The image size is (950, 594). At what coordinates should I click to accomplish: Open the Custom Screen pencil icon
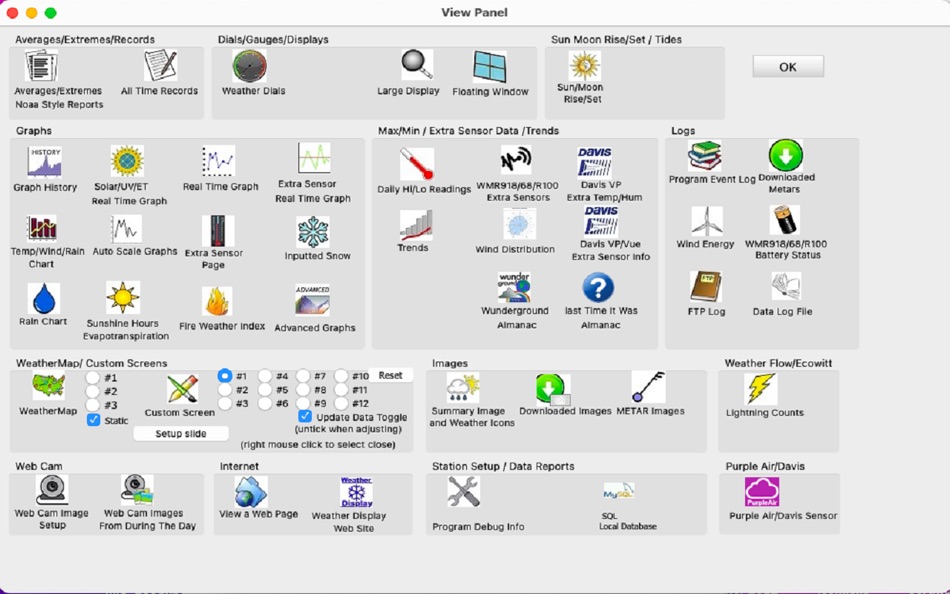(182, 389)
